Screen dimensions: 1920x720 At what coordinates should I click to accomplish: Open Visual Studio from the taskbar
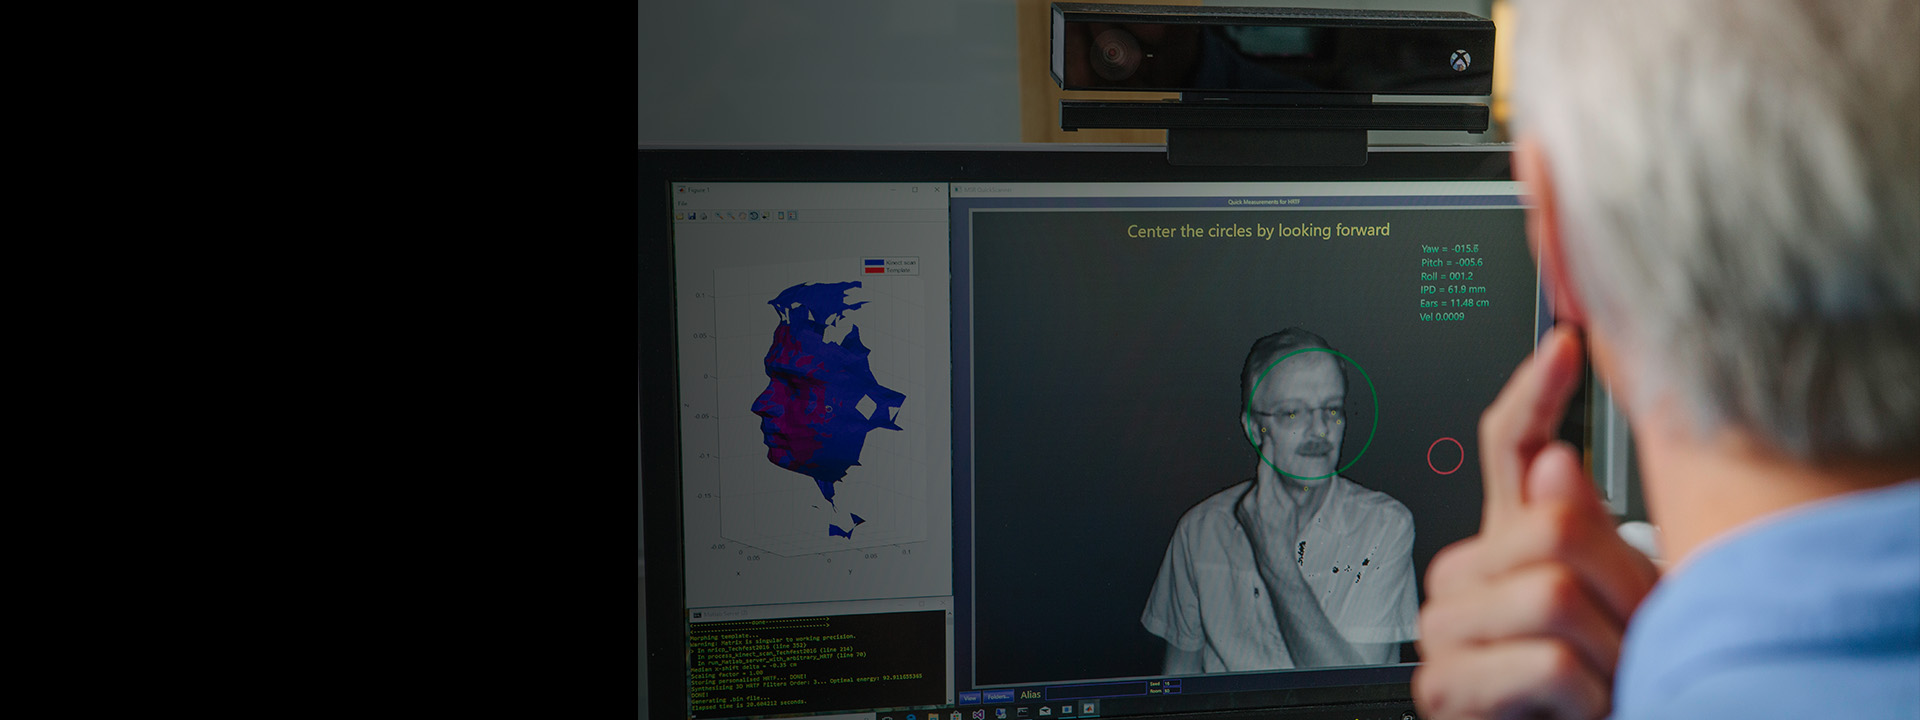(978, 714)
